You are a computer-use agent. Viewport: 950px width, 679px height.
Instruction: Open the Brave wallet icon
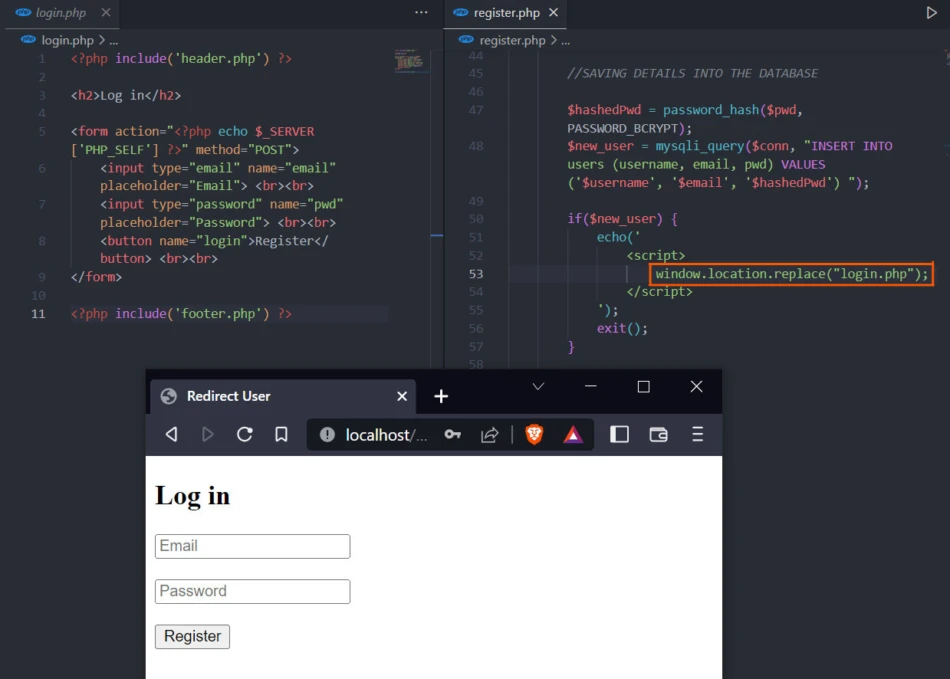click(658, 434)
